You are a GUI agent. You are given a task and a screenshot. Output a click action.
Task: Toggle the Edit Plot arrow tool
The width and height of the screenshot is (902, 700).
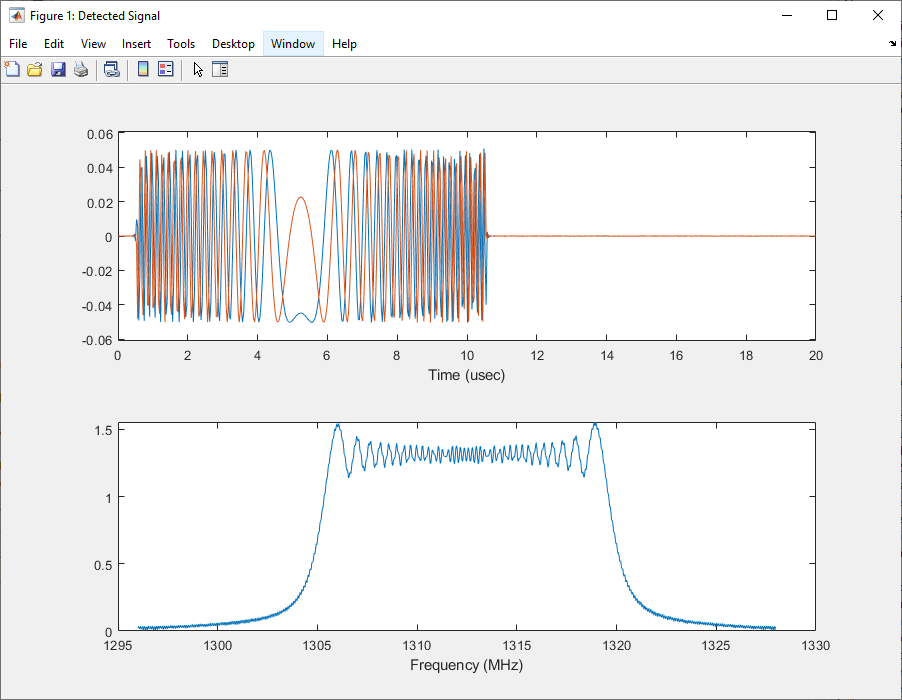198,69
